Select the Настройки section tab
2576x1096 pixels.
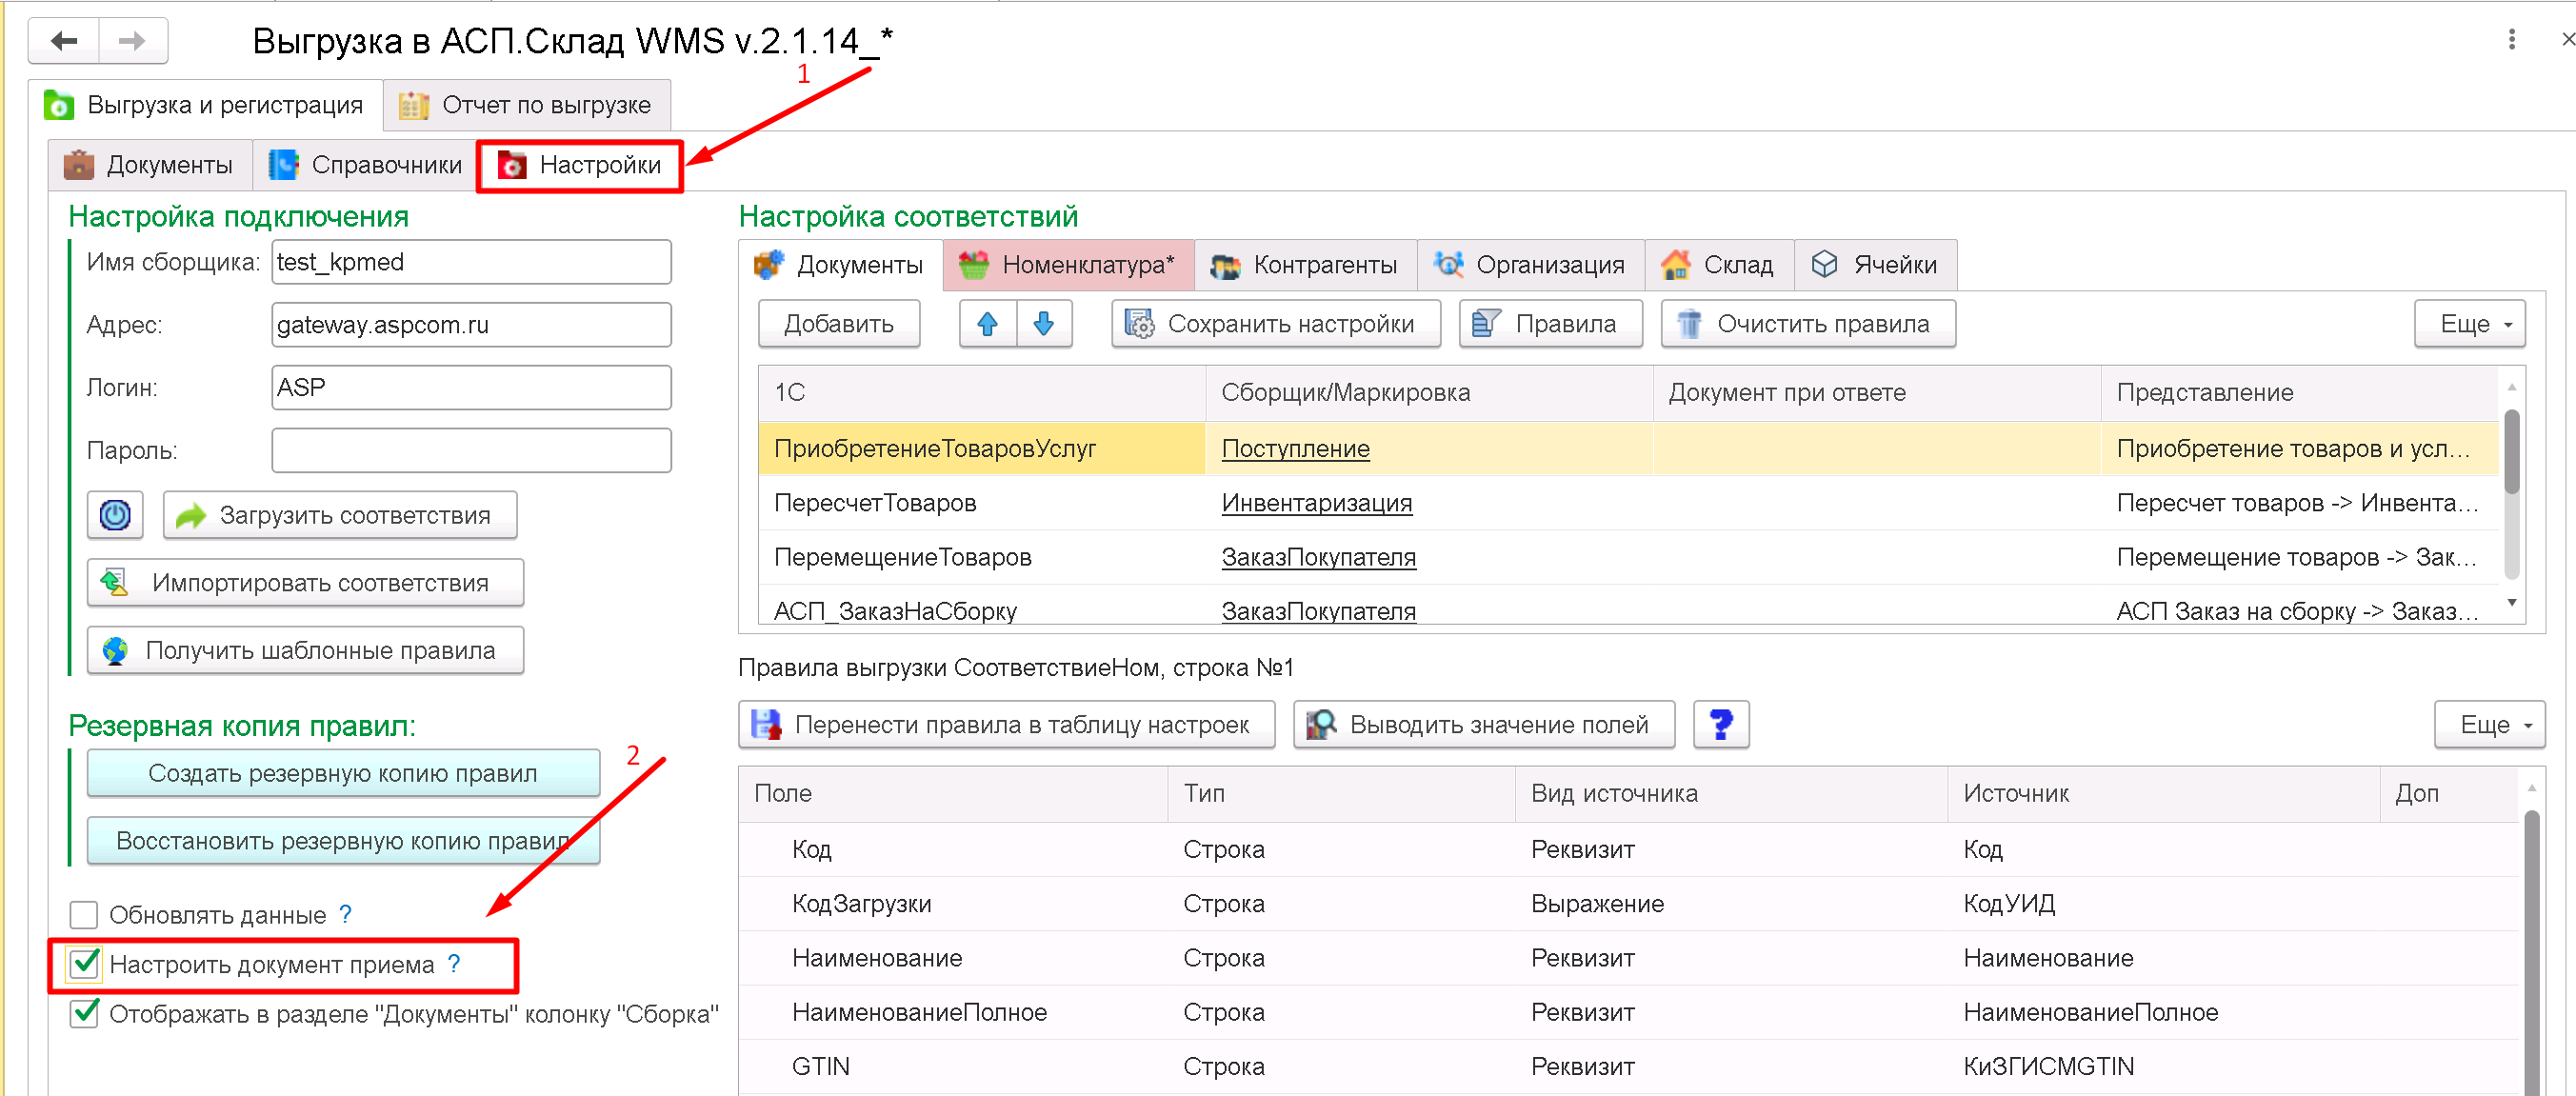[580, 165]
